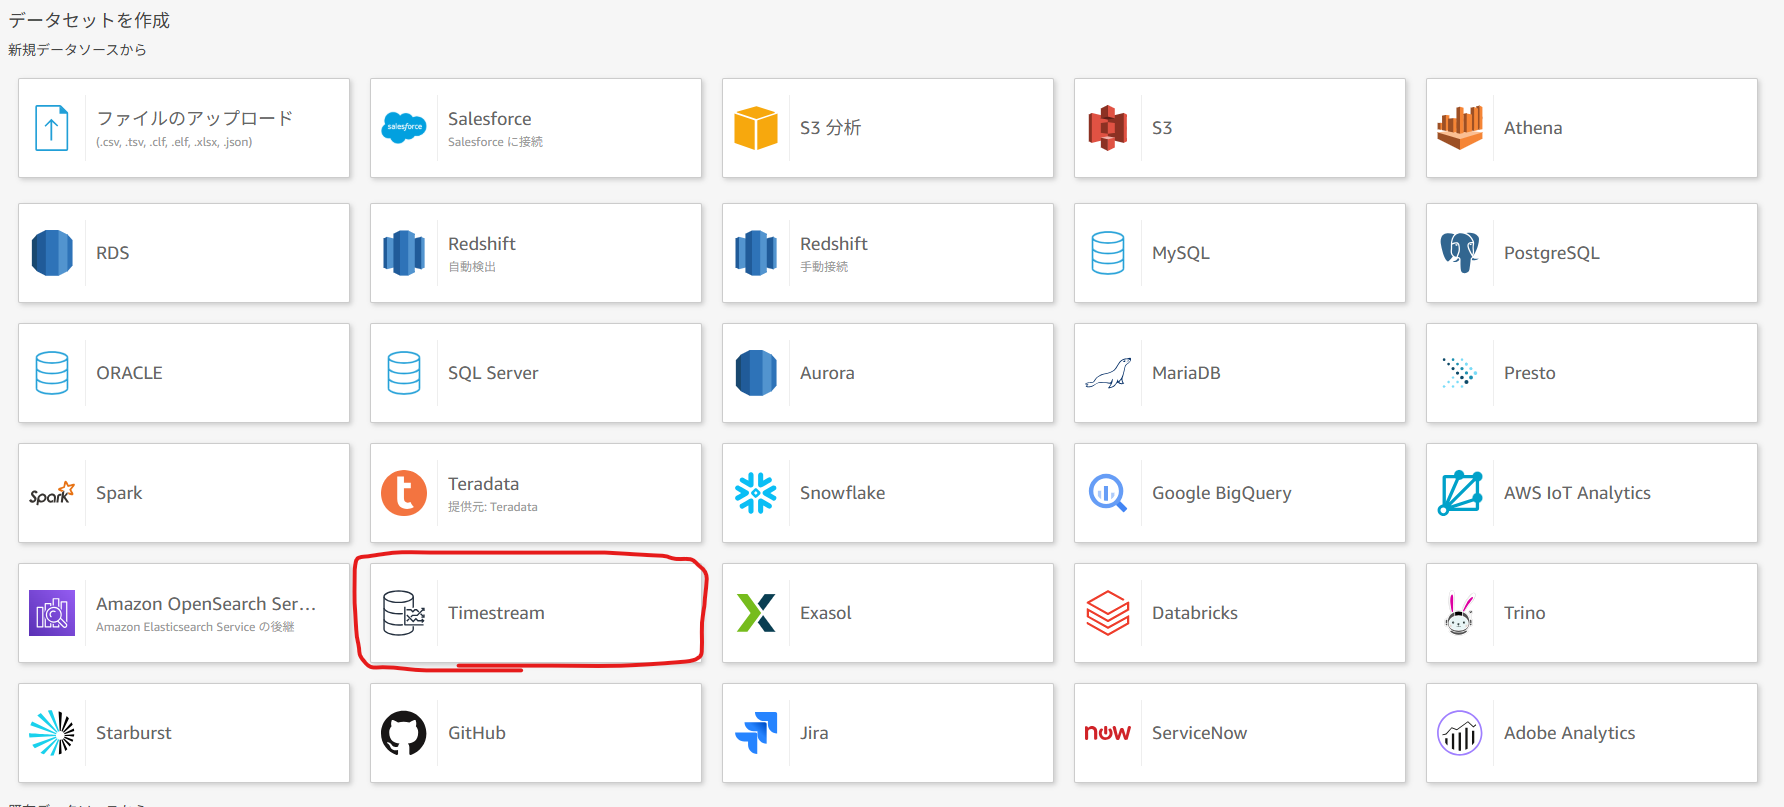Click the Jira label text
Viewport: 1784px width, 807px height.
click(814, 733)
